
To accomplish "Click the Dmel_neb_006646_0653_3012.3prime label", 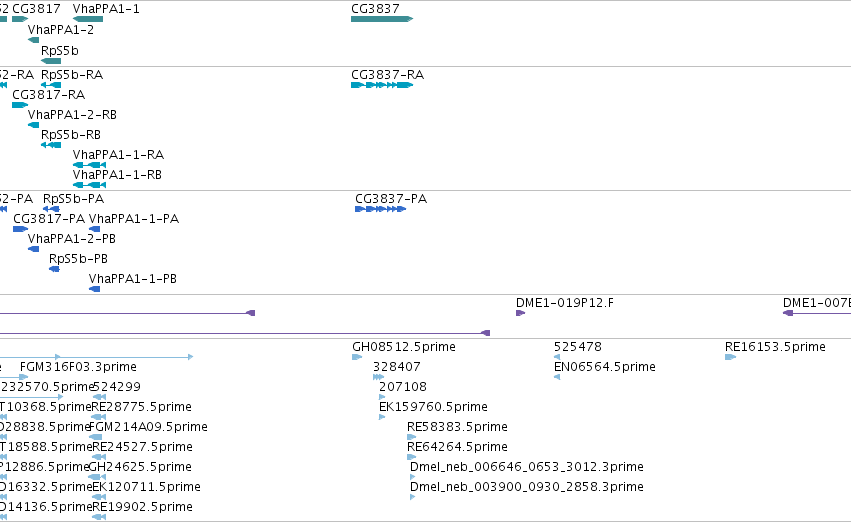I will point(526,468).
